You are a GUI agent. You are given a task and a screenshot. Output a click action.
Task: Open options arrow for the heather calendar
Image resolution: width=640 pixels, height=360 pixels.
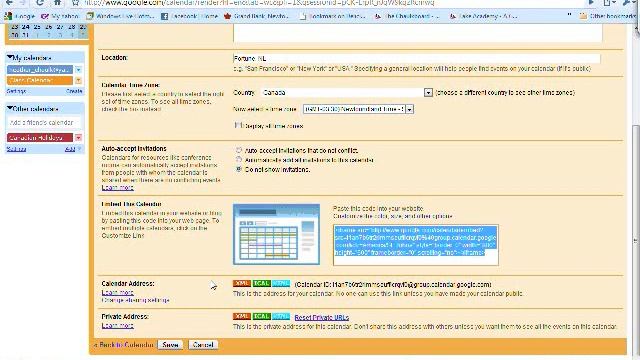(78, 70)
